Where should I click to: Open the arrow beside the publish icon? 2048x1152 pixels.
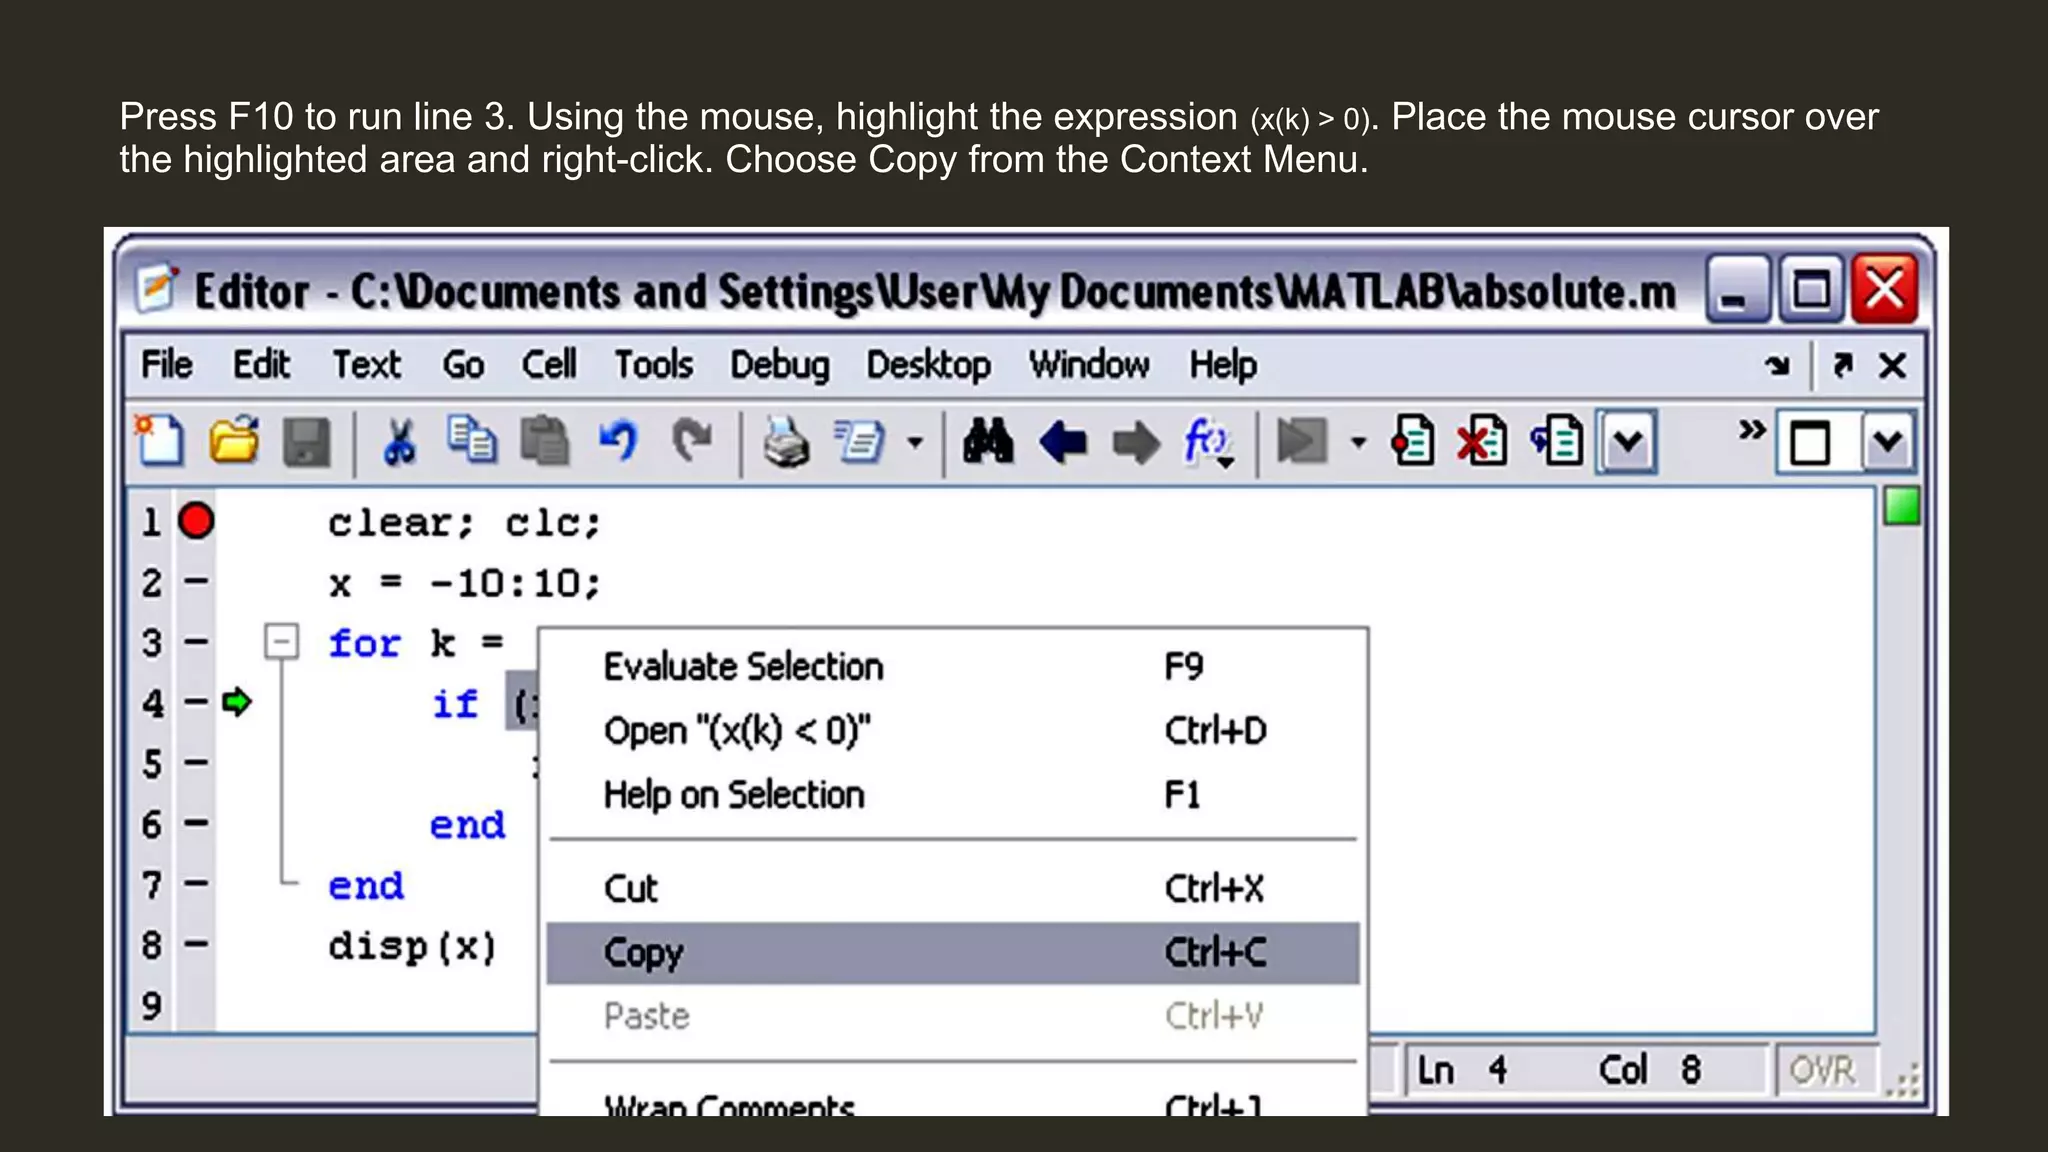[x=915, y=441]
